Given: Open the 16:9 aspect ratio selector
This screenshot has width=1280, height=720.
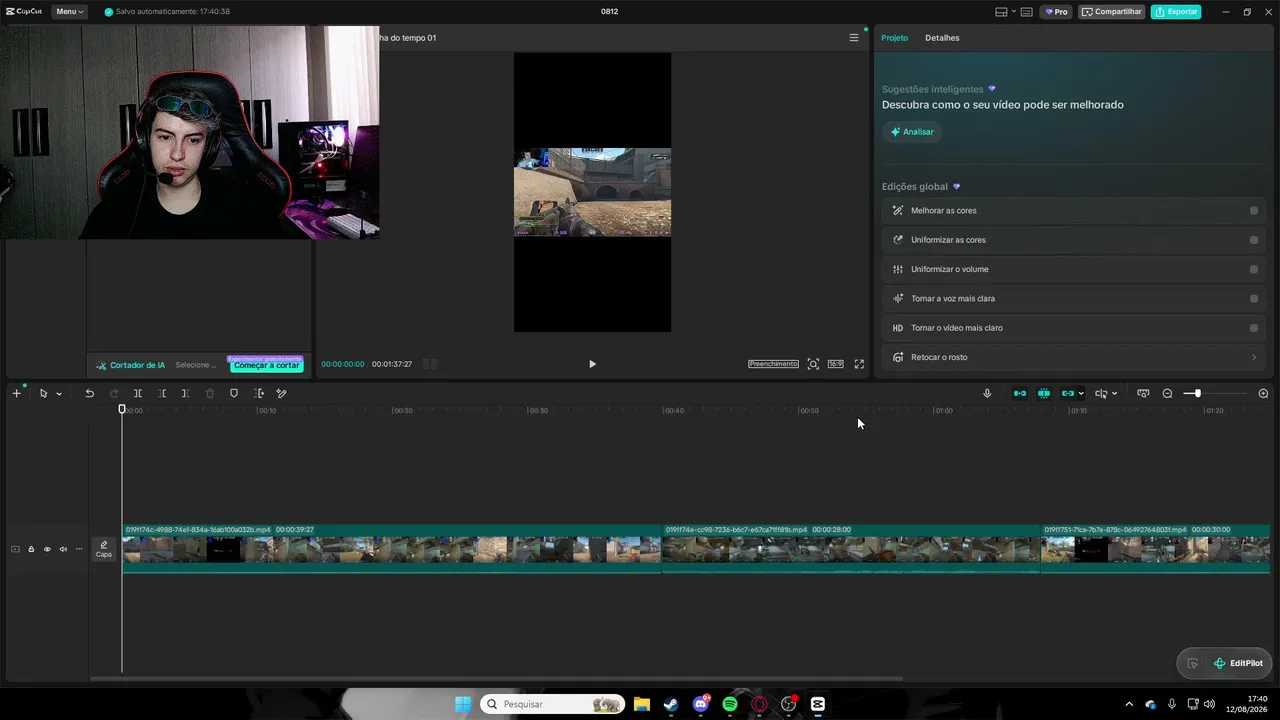Looking at the screenshot, I should tap(835, 364).
